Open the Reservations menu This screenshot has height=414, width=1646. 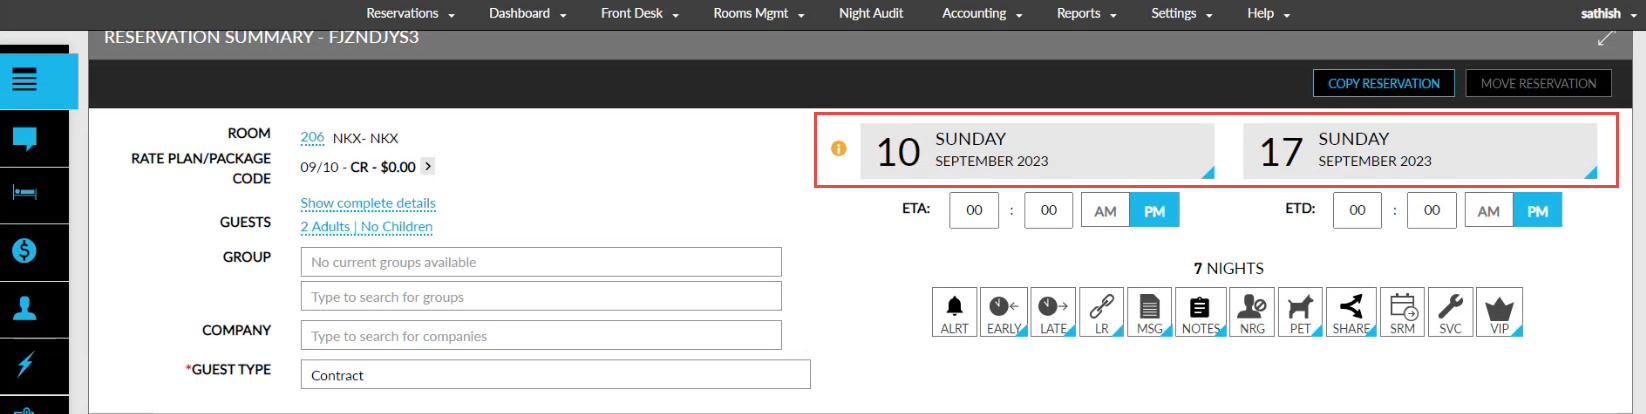point(410,13)
